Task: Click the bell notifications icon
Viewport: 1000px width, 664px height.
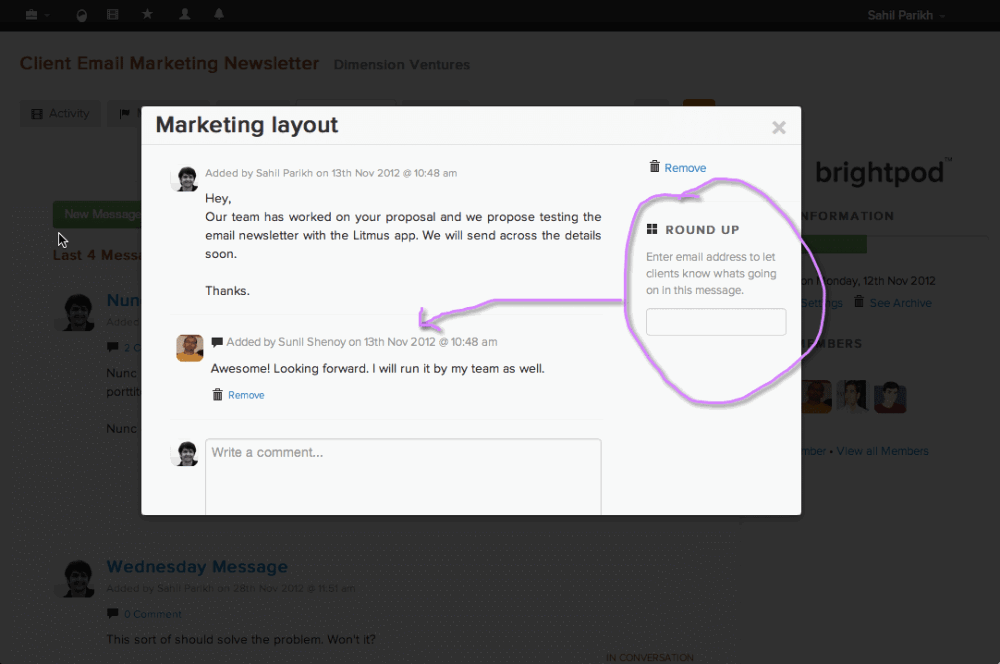Action: [x=219, y=14]
